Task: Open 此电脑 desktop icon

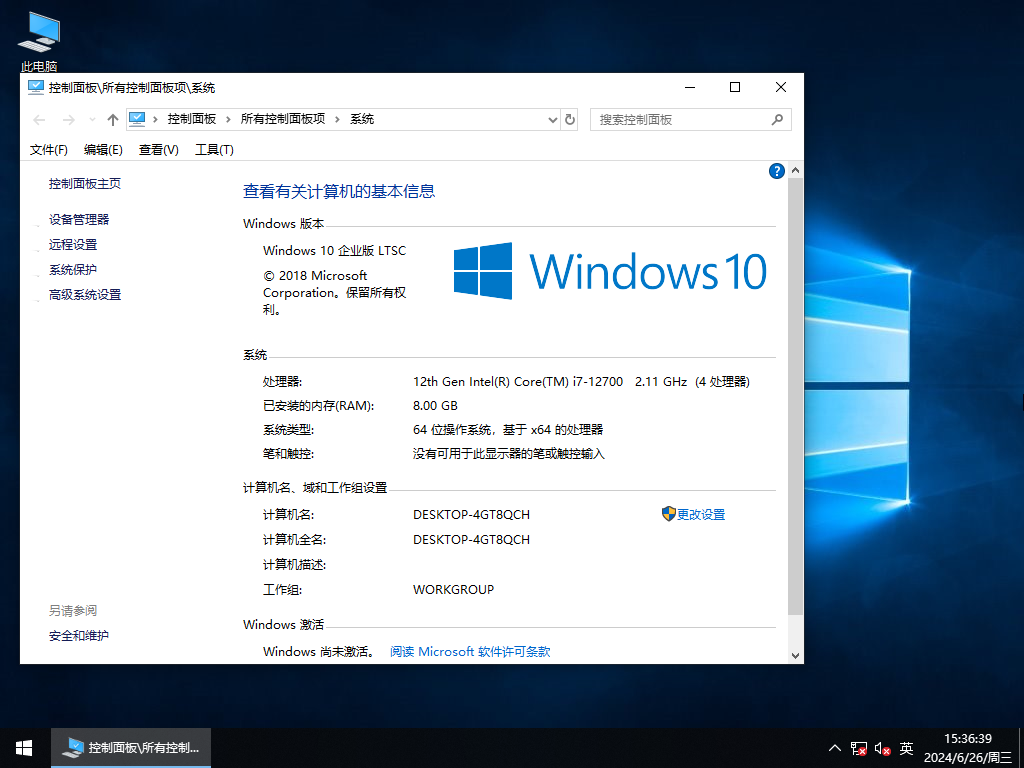Action: (38, 33)
